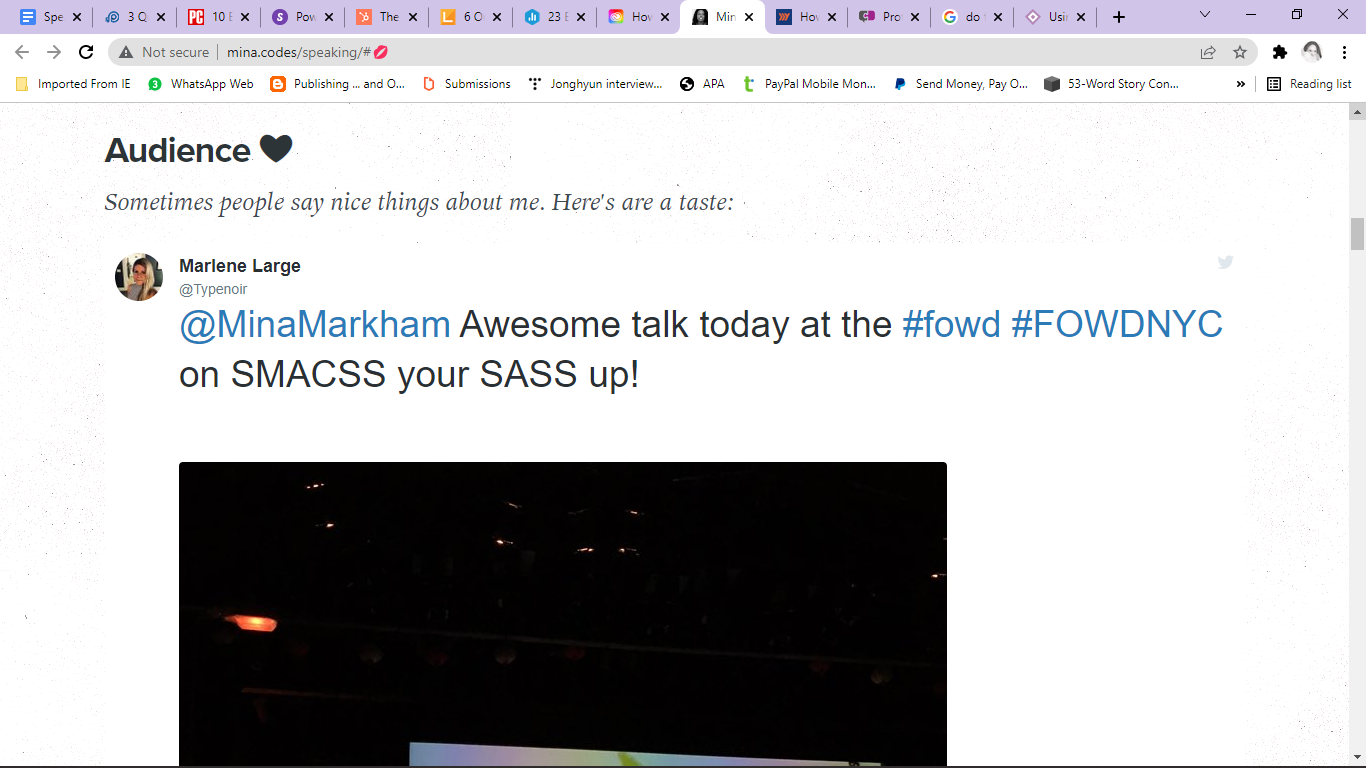Open the Extensions puzzle icon
This screenshot has width=1366, height=768.
[x=1279, y=52]
